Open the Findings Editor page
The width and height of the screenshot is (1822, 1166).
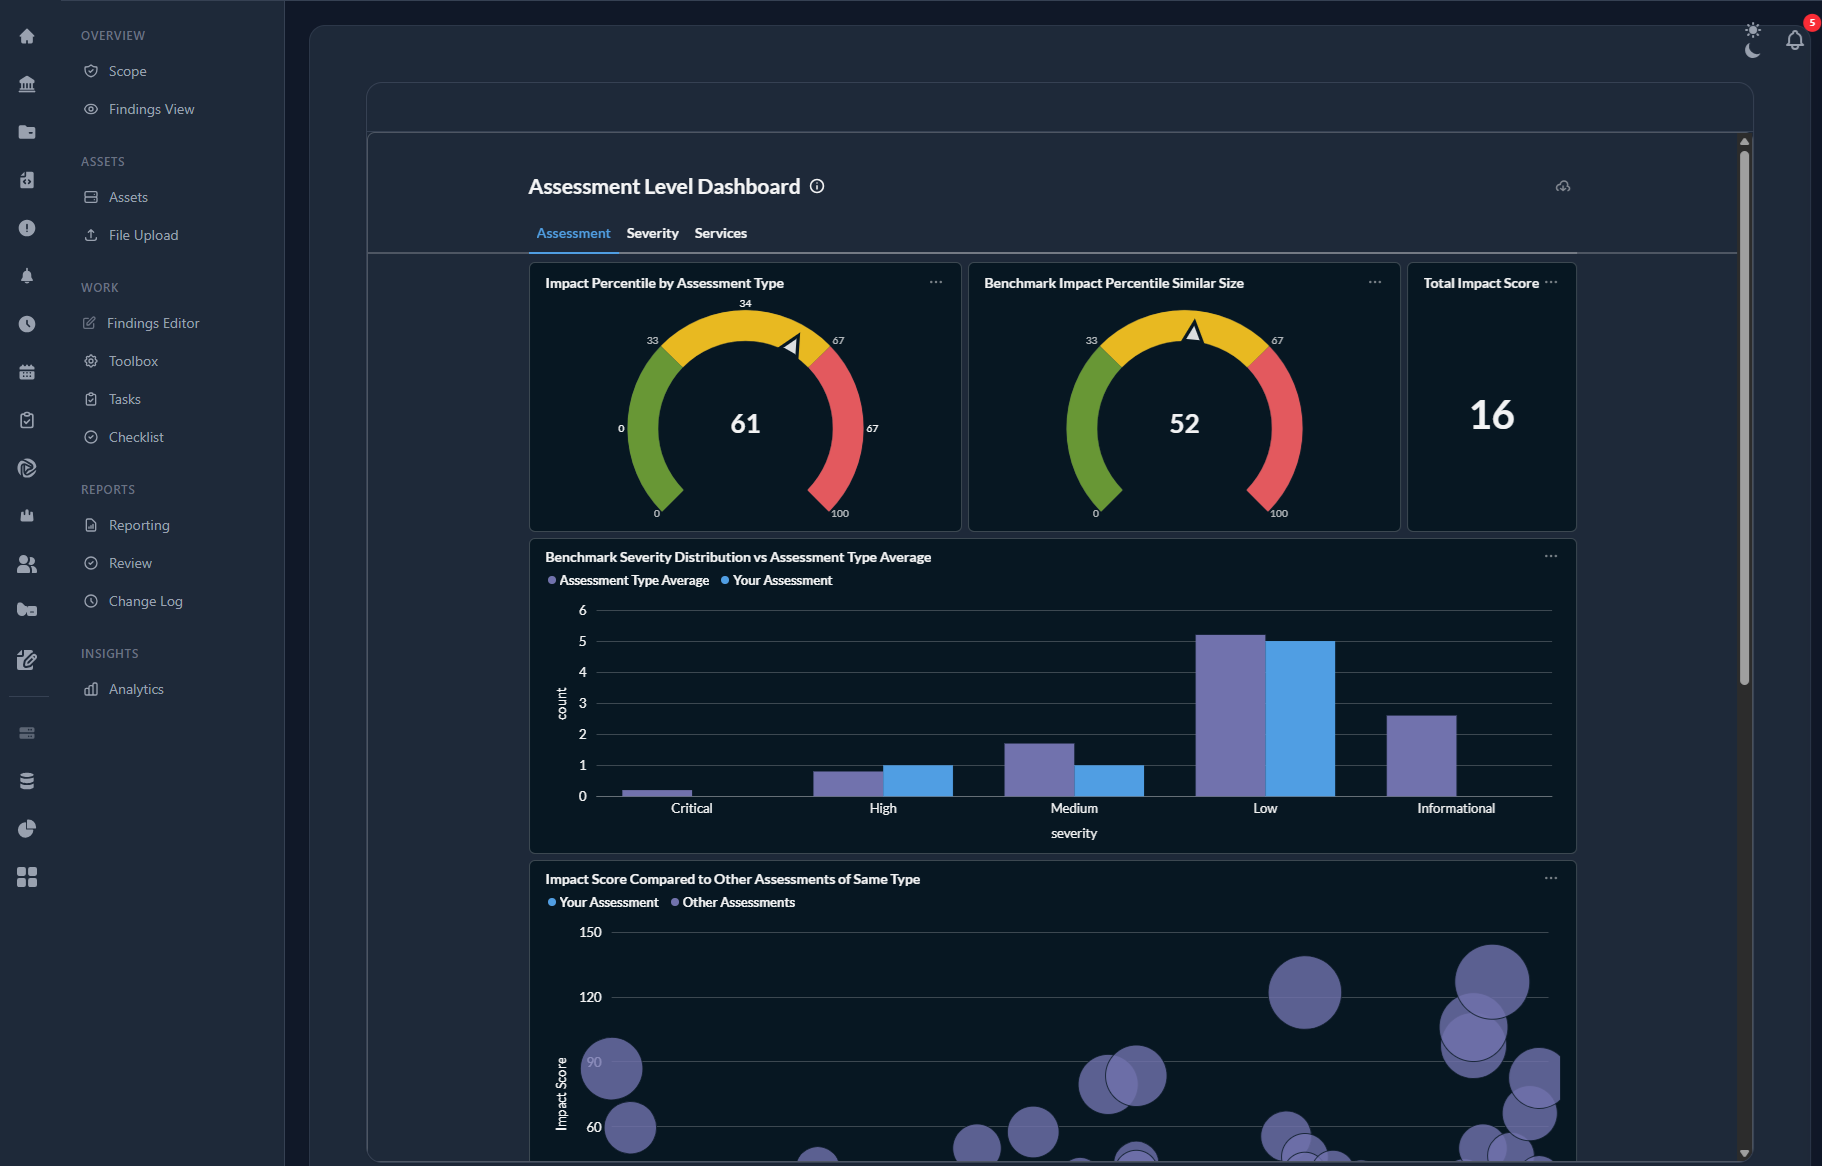[152, 323]
